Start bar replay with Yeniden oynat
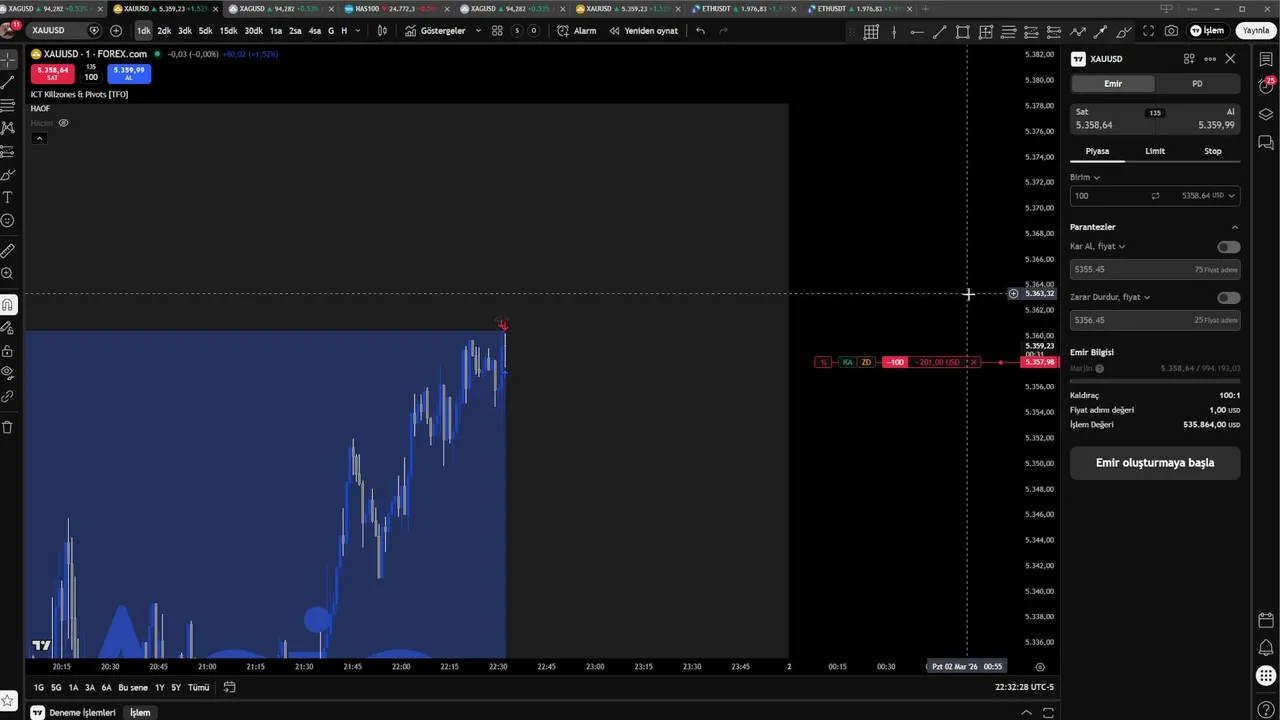Viewport: 1280px width, 720px height. point(643,31)
